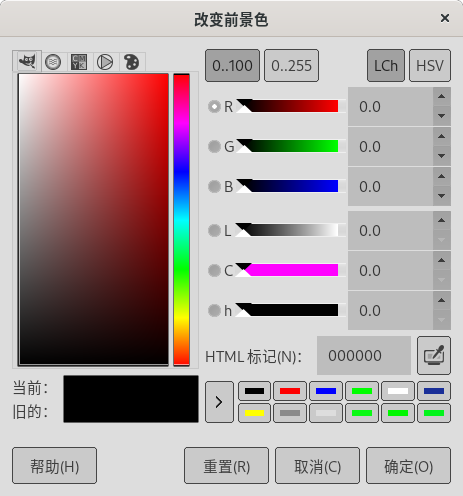463x496 pixels.
Task: Increase the L value with up arrow
Action: pos(442,221)
